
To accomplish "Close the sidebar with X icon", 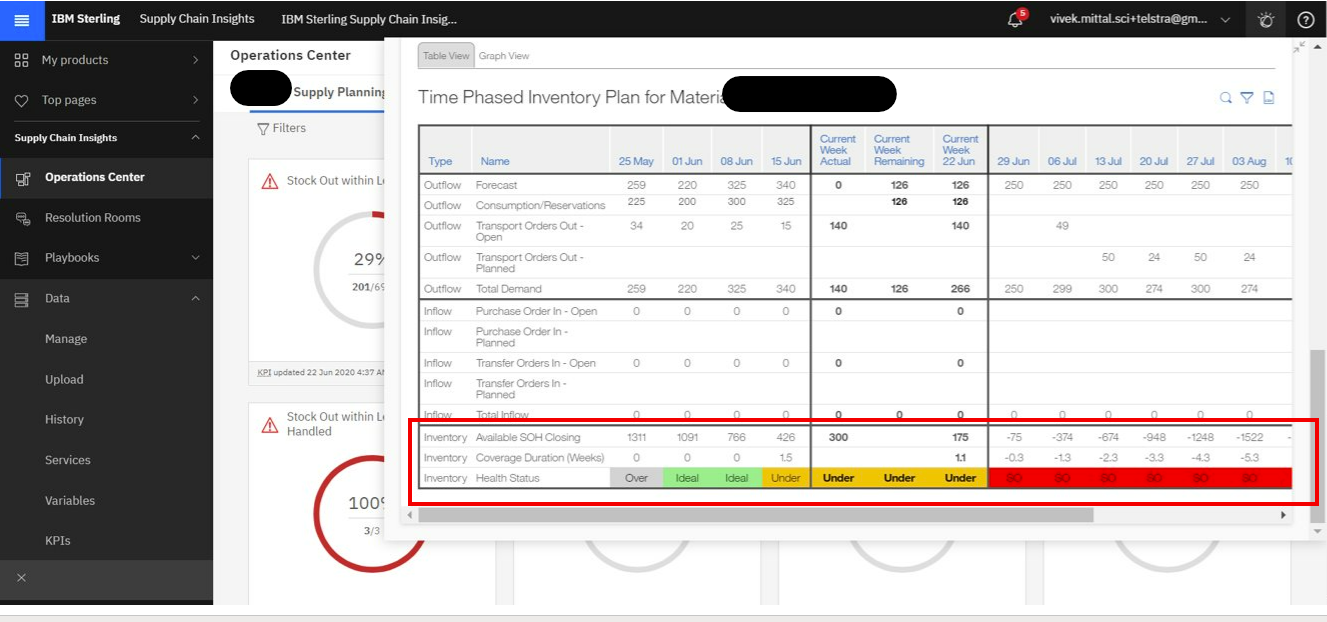I will click(22, 578).
